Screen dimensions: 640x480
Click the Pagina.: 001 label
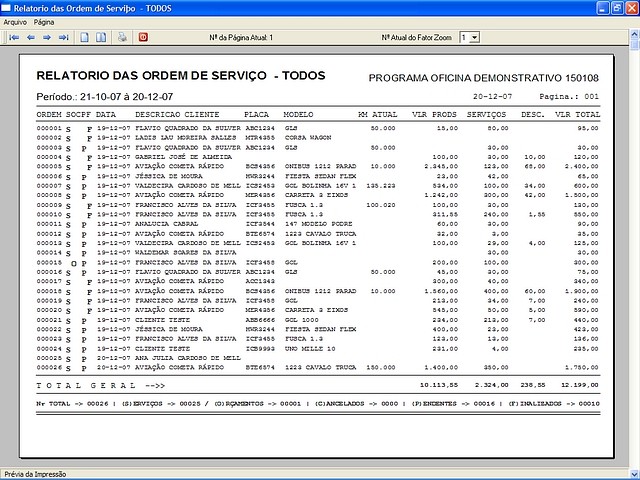[x=569, y=97]
